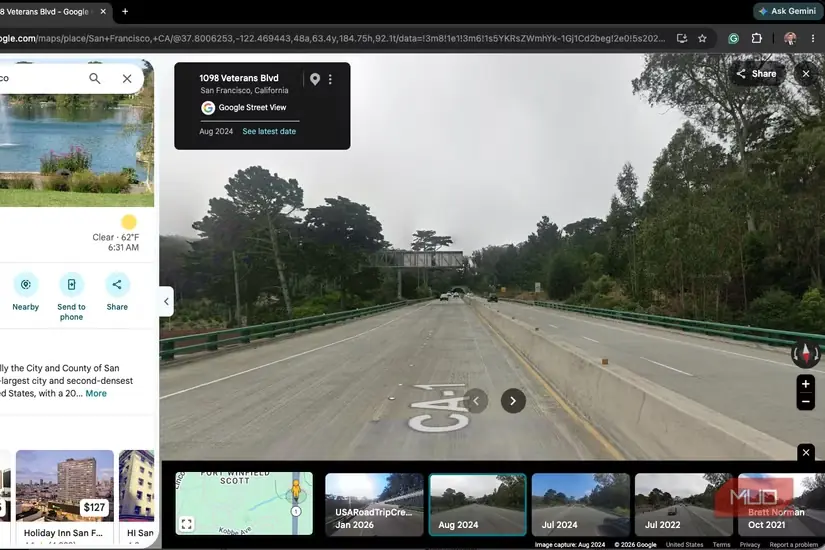Screen dimensions: 825x550
Task: Close the Veterans Blvd browser tab
Action: tap(103, 12)
